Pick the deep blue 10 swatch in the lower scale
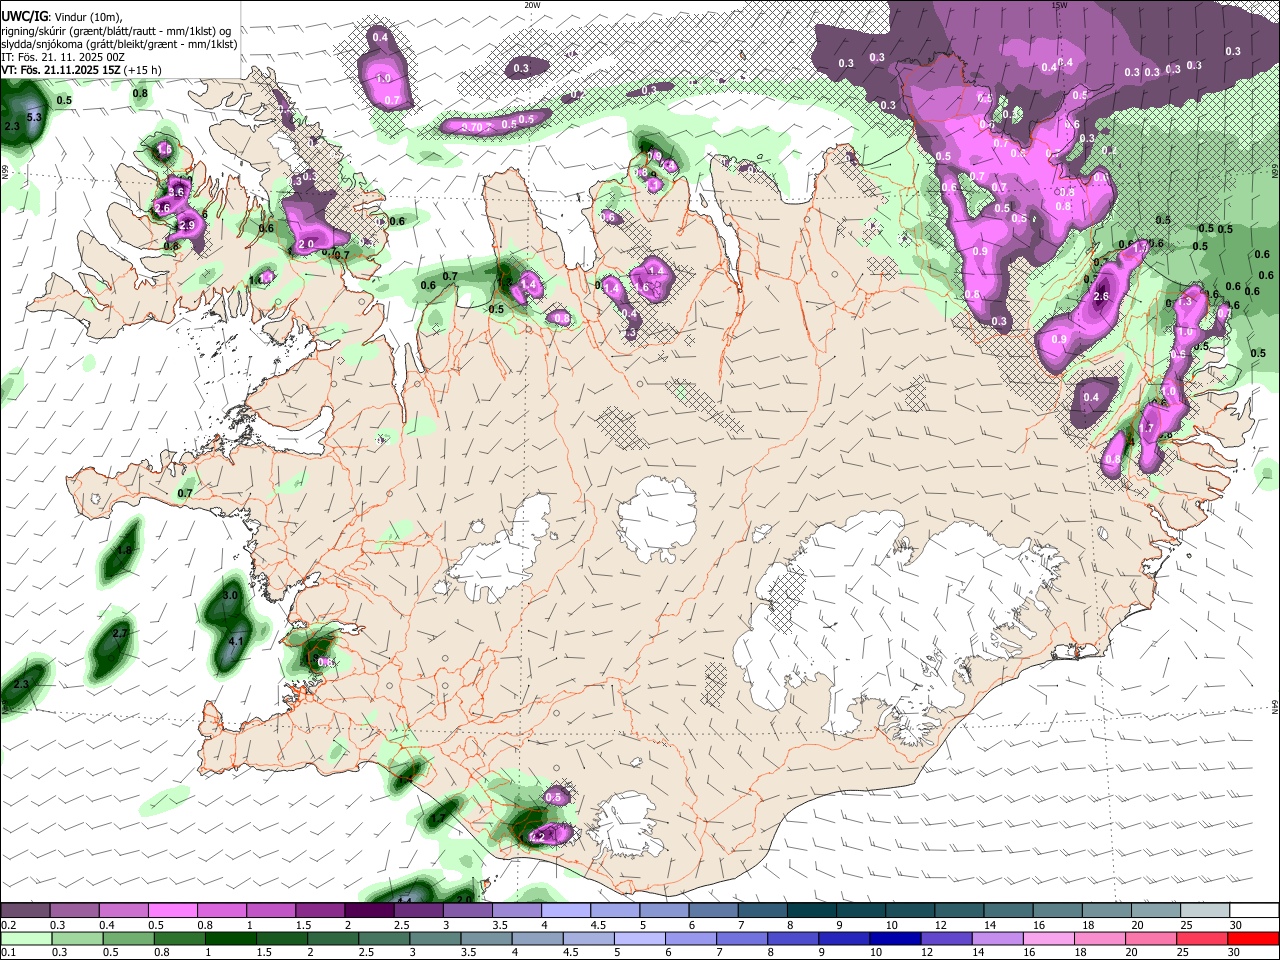This screenshot has width=1280, height=960. tap(895, 938)
